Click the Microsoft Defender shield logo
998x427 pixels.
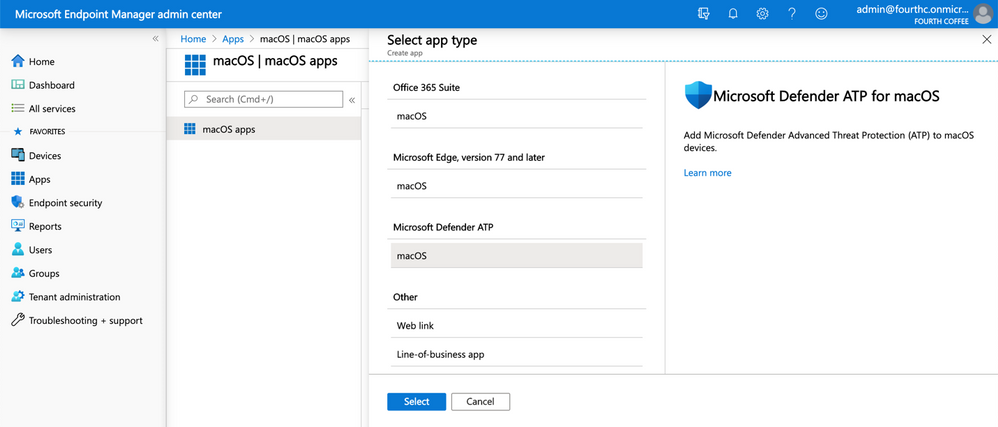pyautogui.click(x=698, y=95)
